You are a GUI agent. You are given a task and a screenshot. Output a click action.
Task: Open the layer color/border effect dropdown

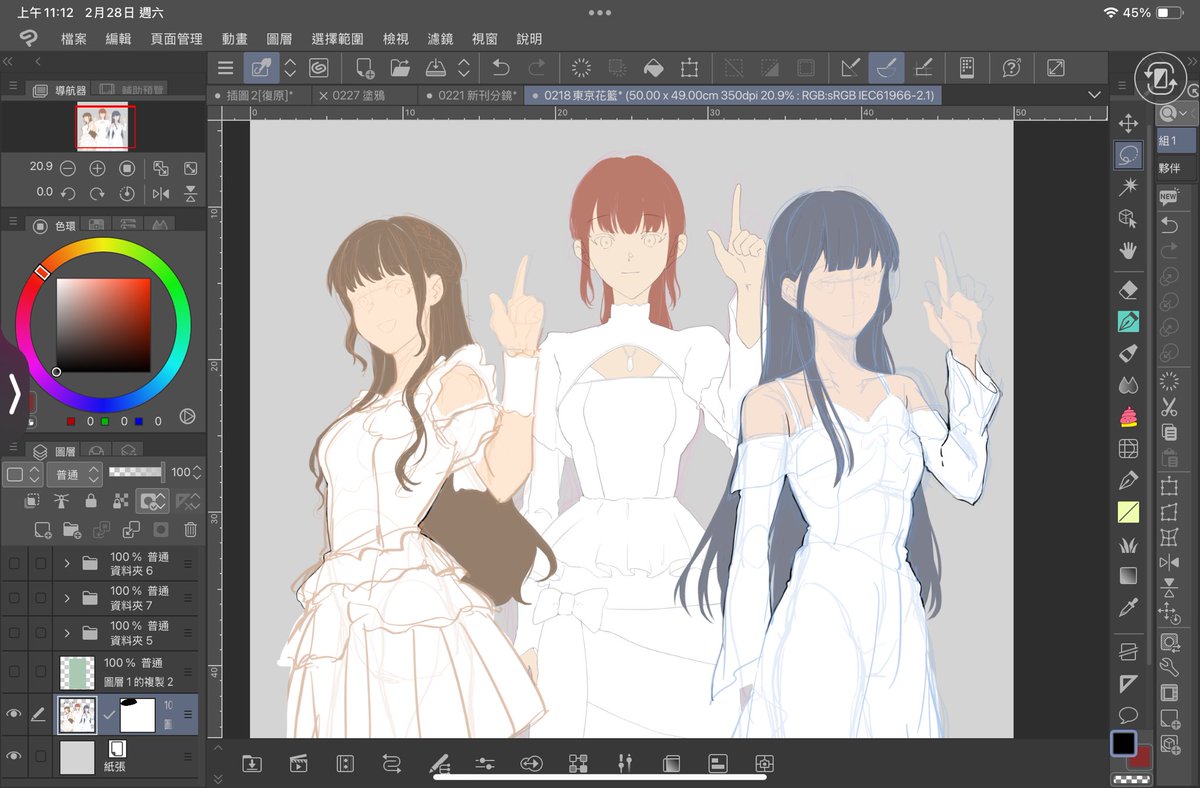23,473
